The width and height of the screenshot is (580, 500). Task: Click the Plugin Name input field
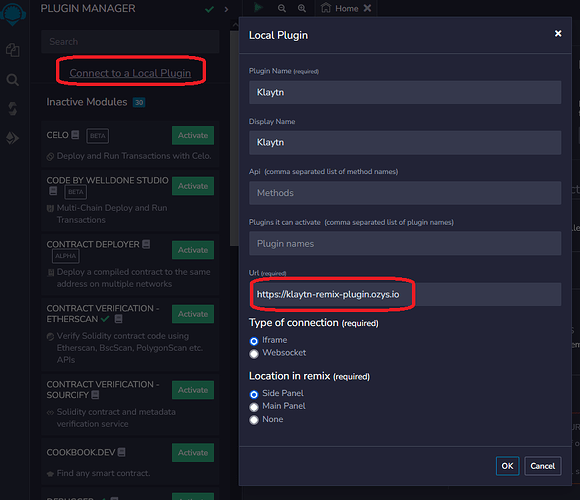[405, 92]
